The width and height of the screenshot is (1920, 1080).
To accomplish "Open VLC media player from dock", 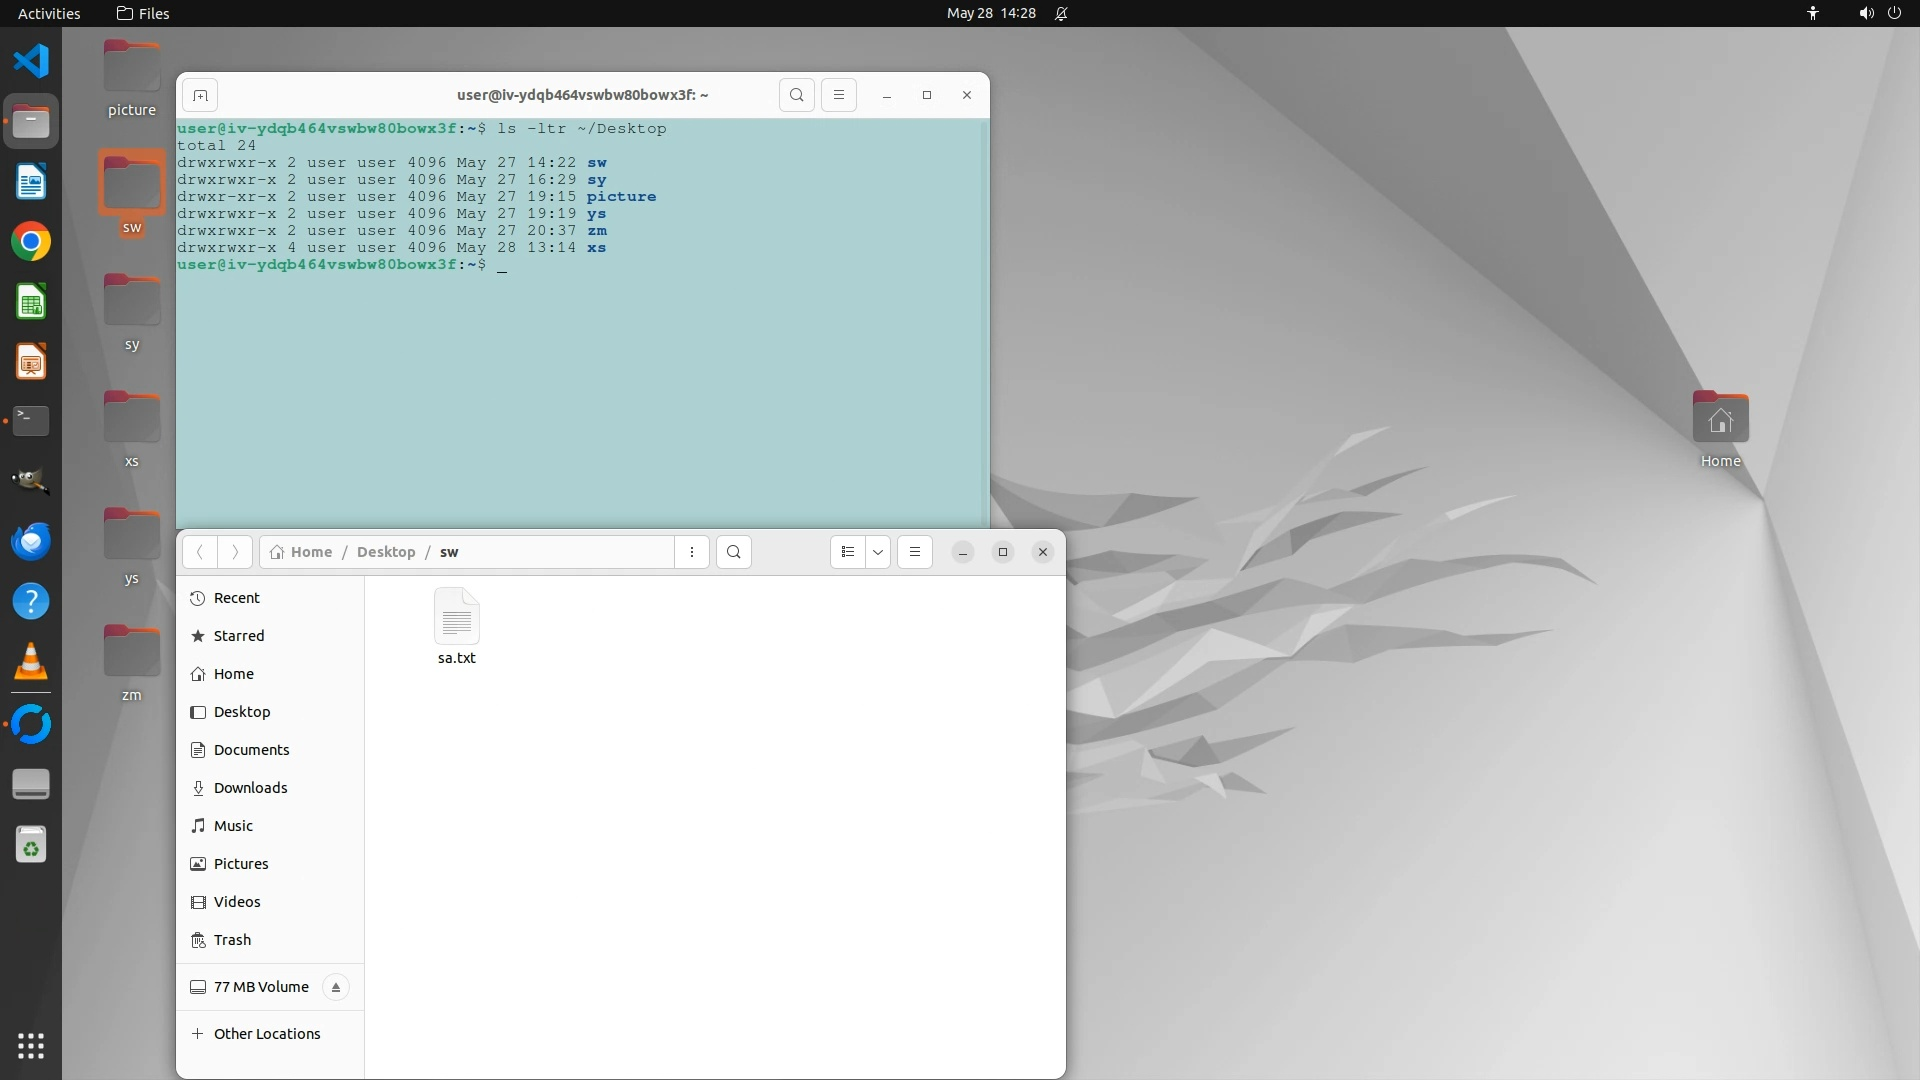I will (31, 662).
